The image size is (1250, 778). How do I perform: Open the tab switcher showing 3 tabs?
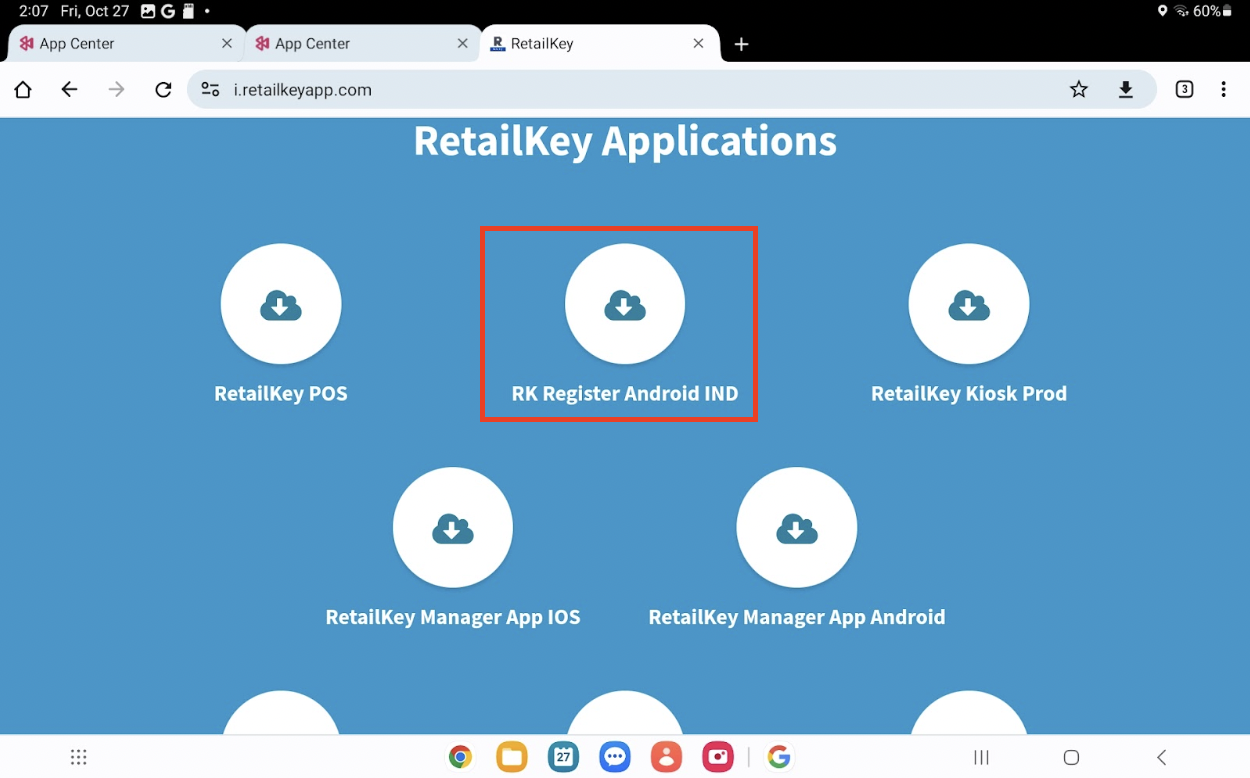(x=1184, y=89)
